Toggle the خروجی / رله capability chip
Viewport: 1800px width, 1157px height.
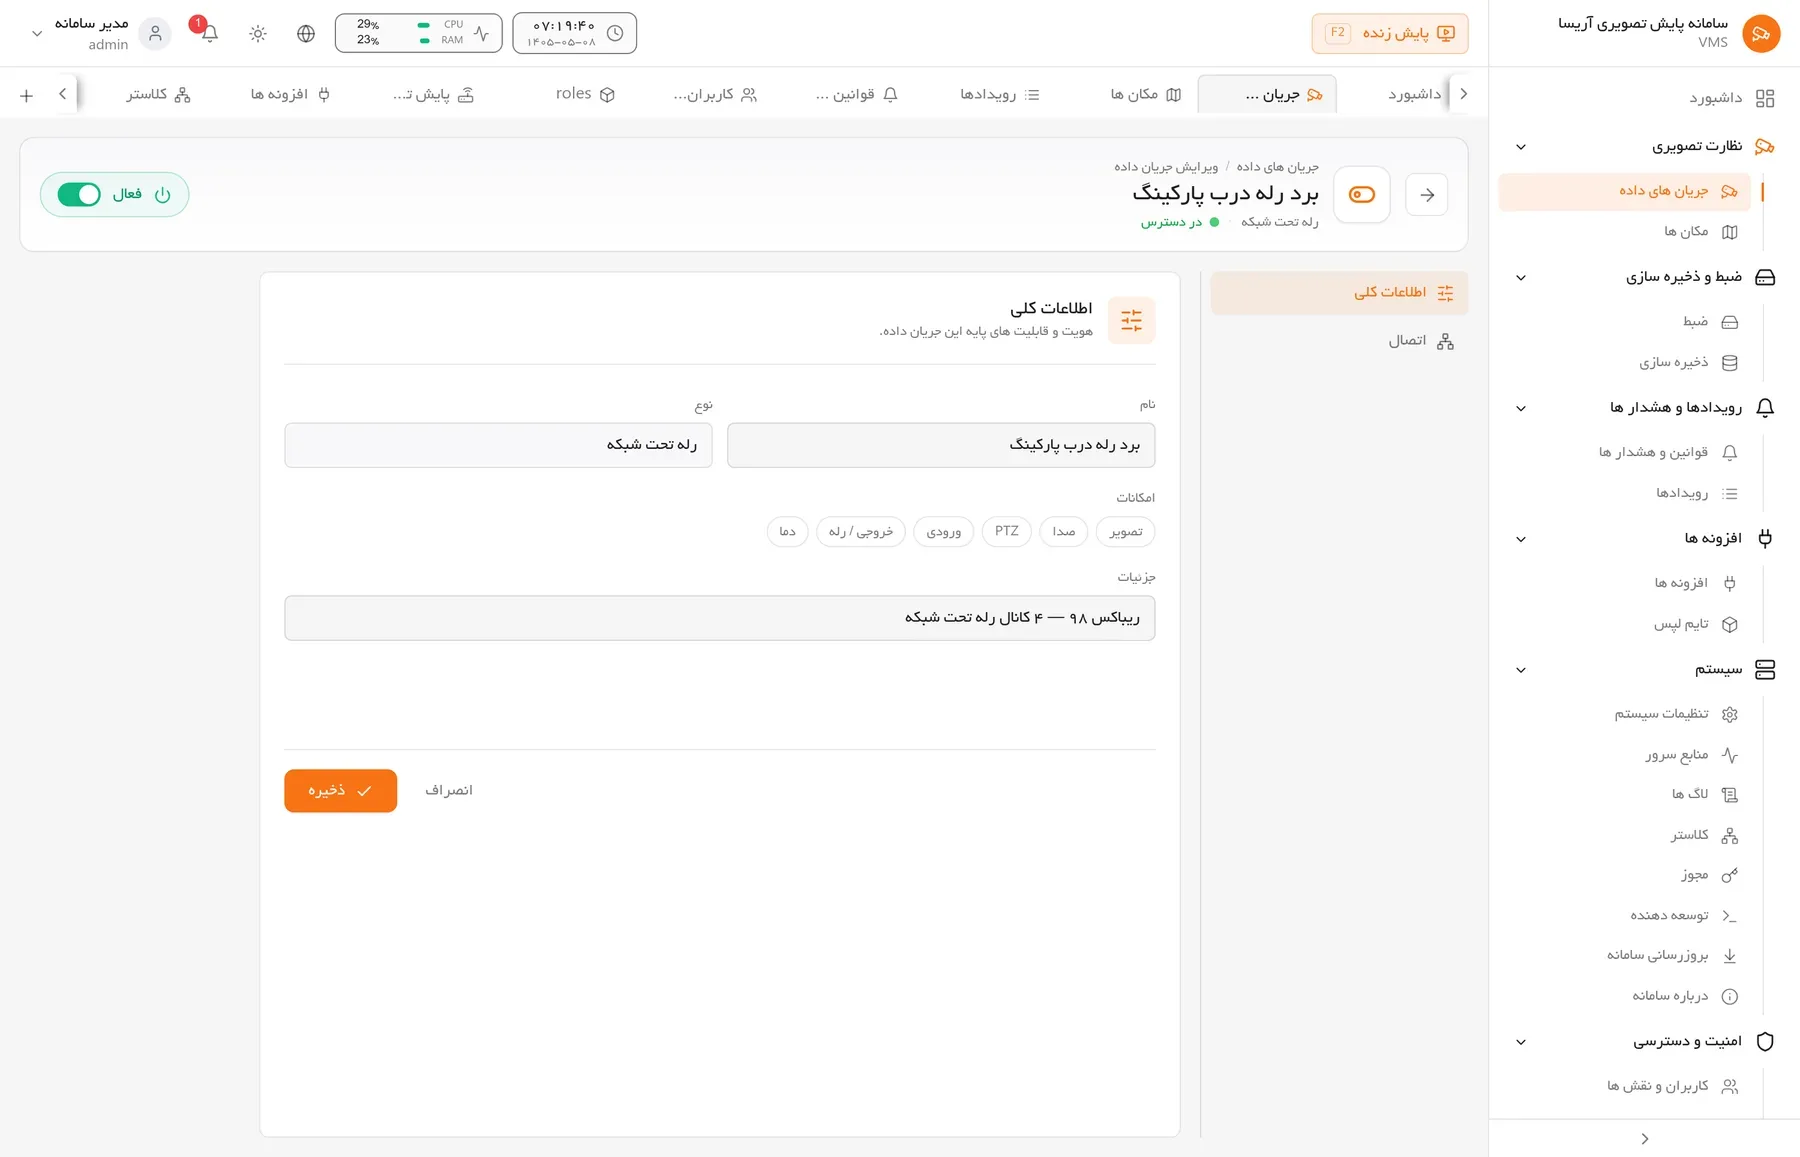point(861,532)
